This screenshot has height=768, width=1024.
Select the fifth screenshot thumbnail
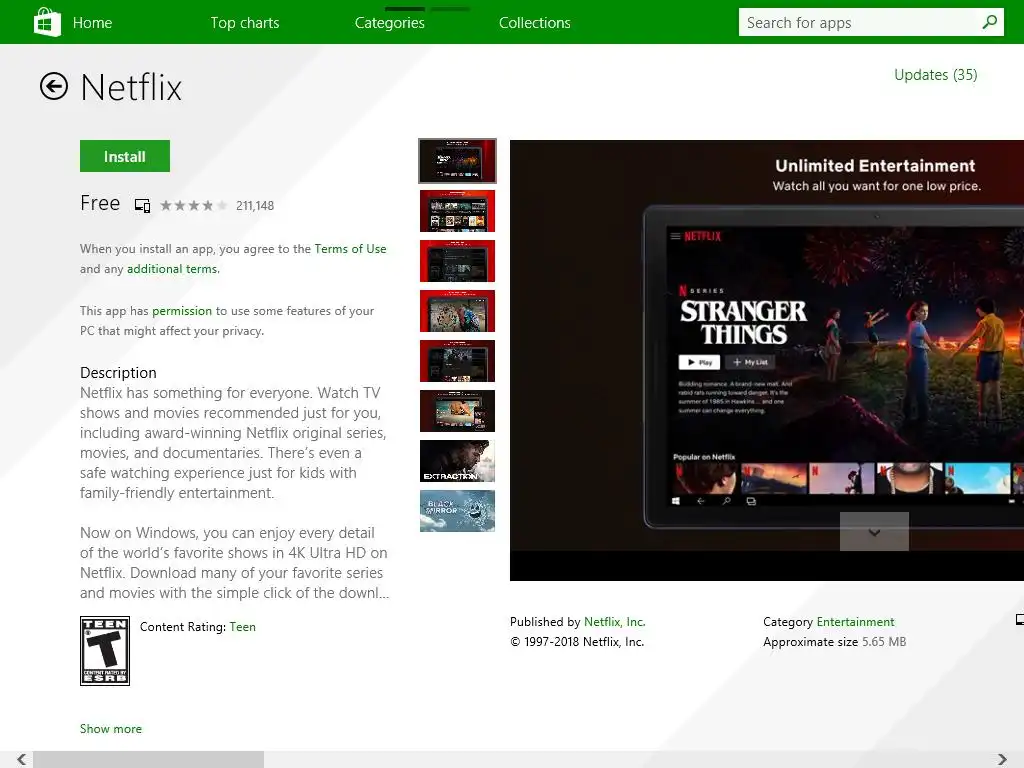457,361
